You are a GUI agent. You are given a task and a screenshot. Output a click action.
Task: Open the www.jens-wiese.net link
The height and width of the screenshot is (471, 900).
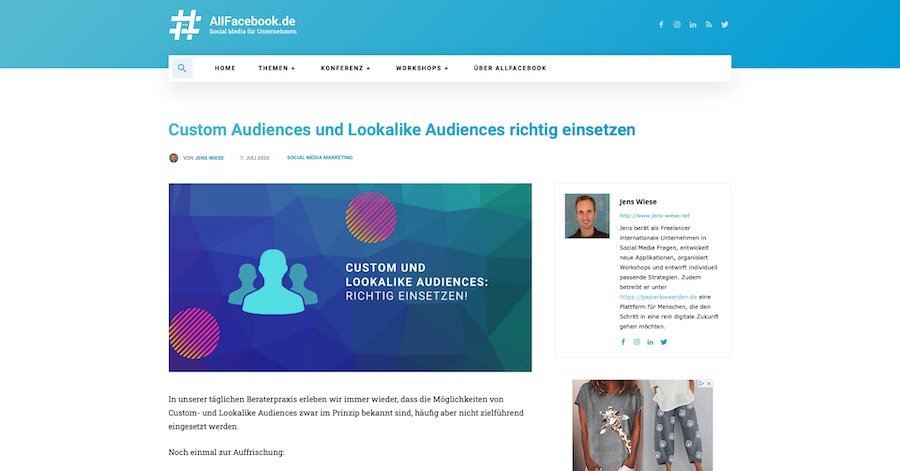click(654, 216)
